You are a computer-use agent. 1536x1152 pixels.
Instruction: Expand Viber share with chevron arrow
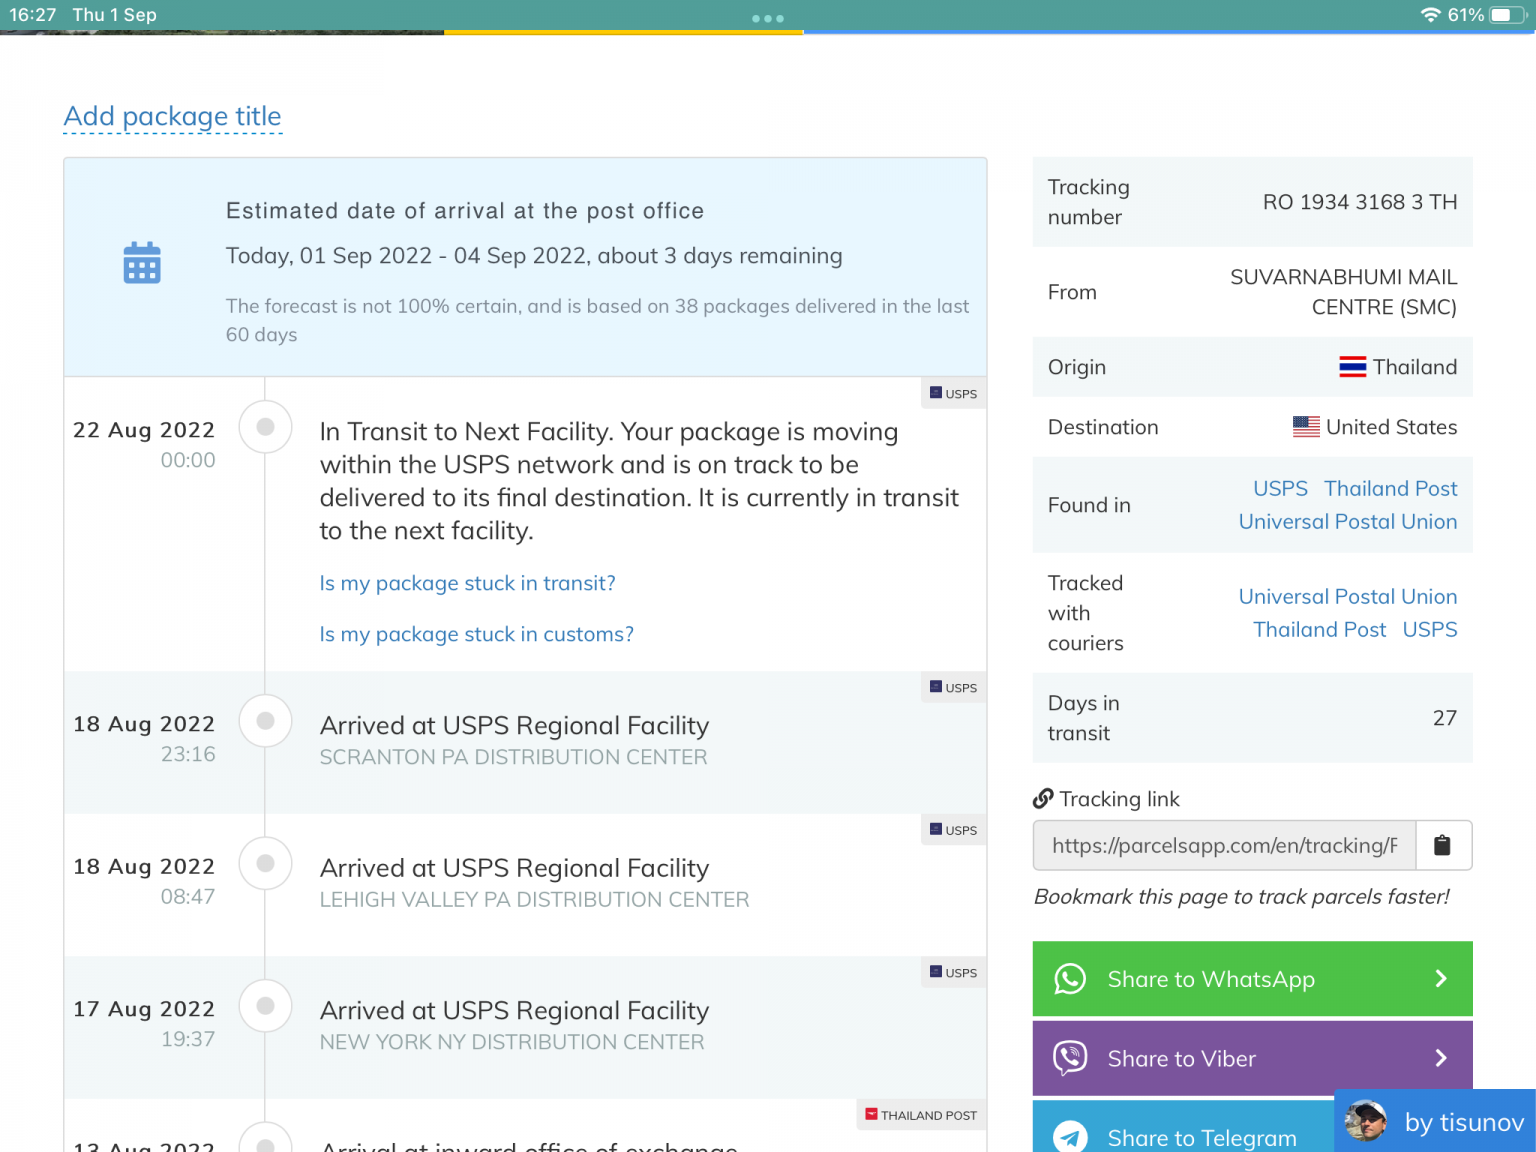pos(1441,1058)
